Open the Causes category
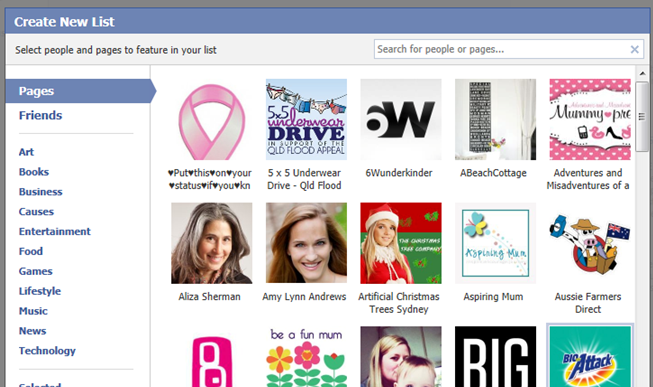The height and width of the screenshot is (387, 653). point(36,212)
